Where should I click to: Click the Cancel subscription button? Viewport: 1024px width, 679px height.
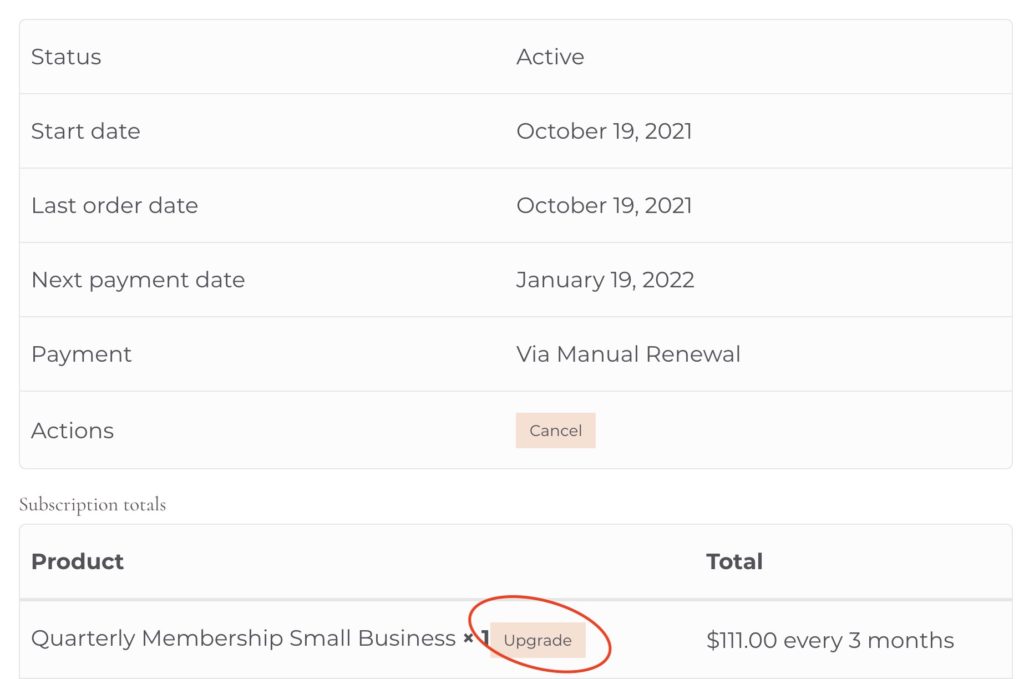click(x=555, y=431)
